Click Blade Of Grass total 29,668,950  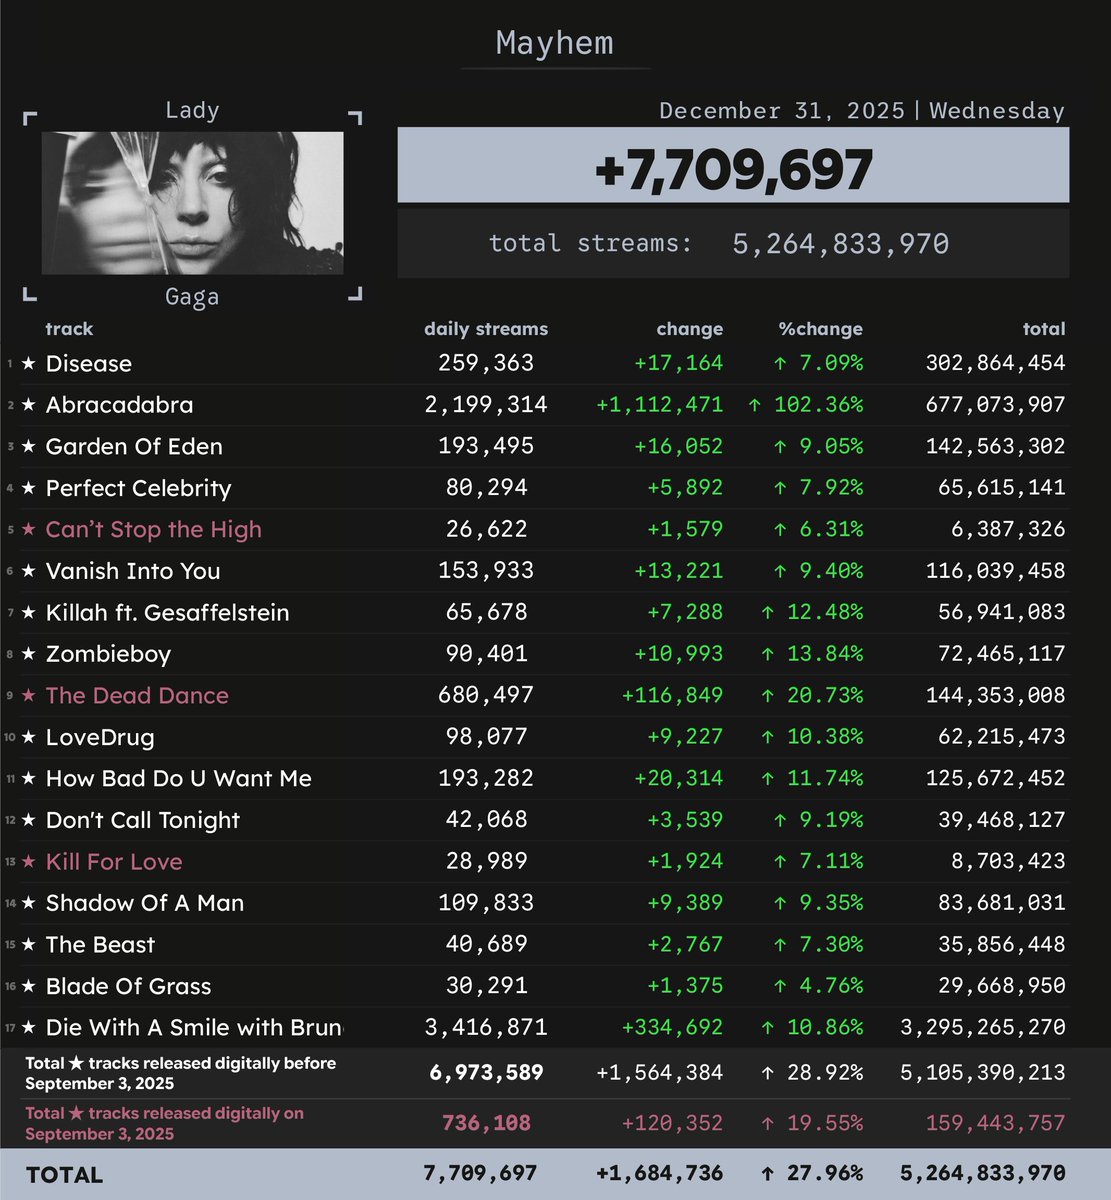pos(1002,987)
